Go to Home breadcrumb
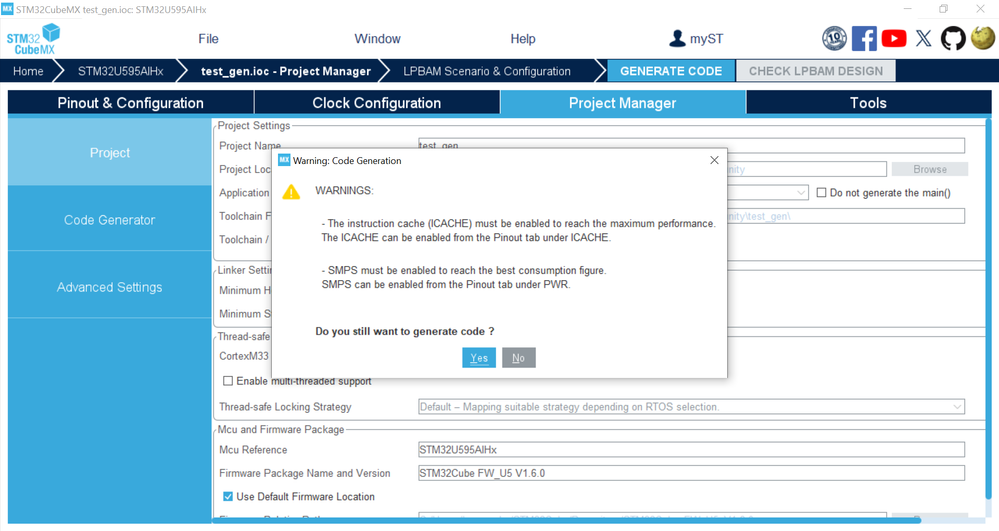Image resolution: width=999 pixels, height=531 pixels. (28, 71)
